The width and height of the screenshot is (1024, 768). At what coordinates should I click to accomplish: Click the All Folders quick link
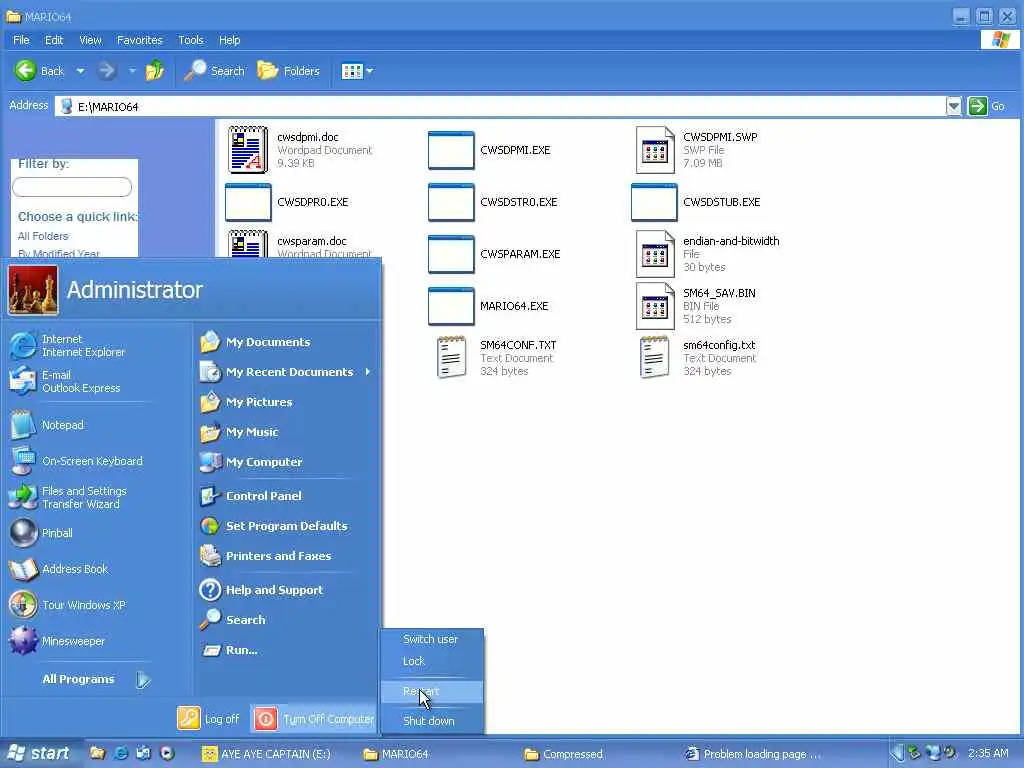tap(42, 236)
